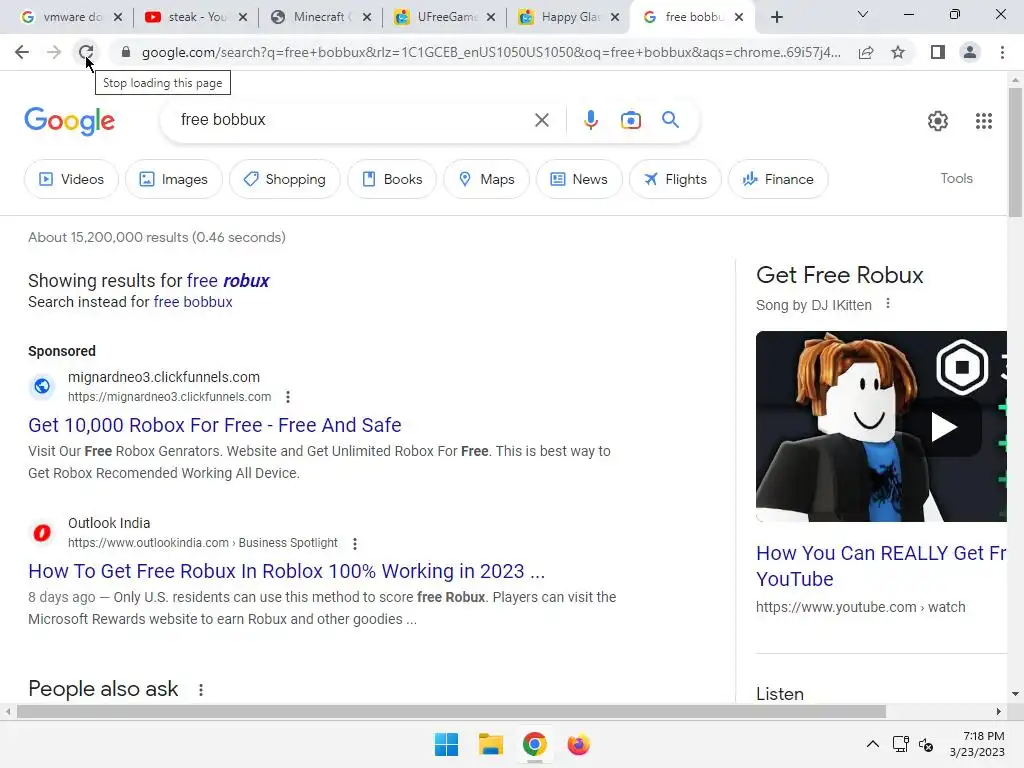Search by image with camera icon
The image size is (1024, 768).
click(631, 120)
